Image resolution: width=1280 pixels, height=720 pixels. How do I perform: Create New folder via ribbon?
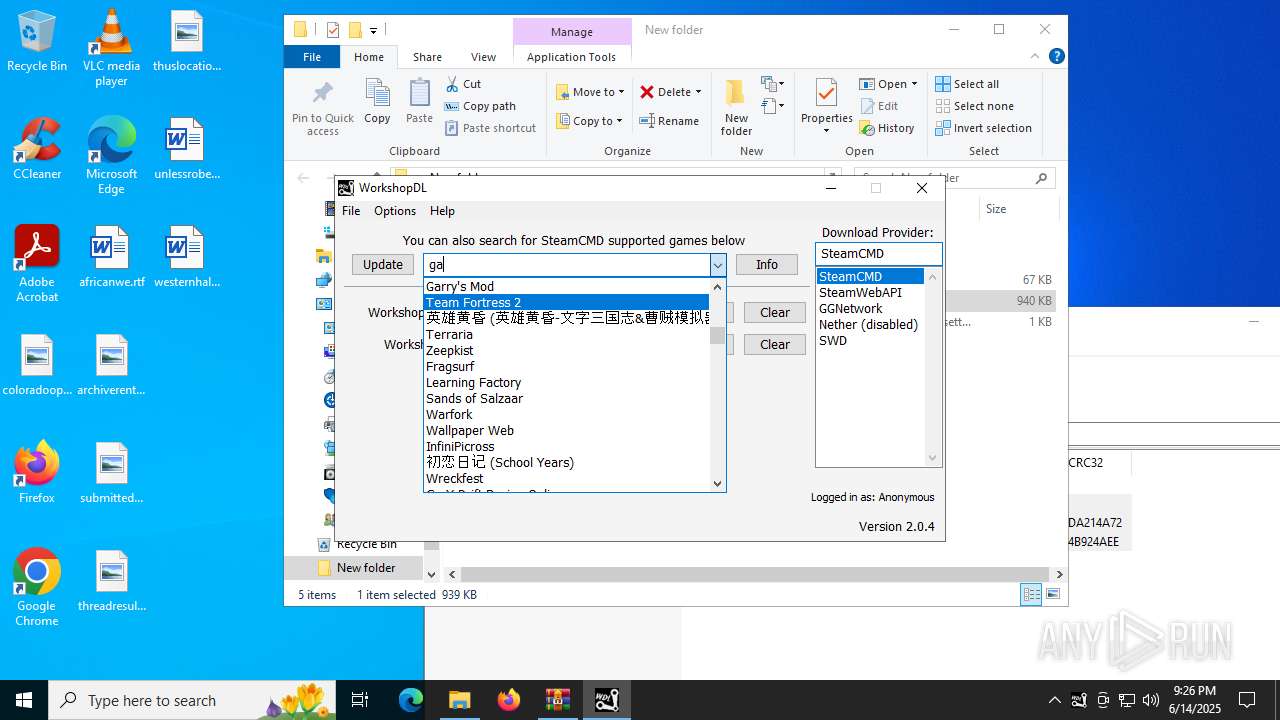point(736,107)
